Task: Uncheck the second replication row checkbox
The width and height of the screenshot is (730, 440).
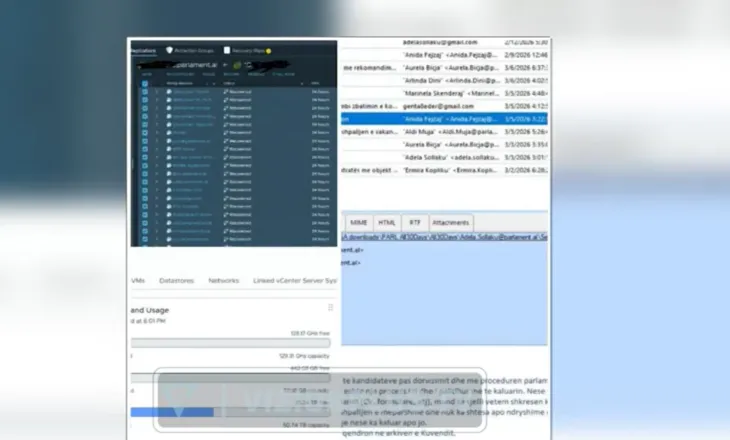Action: point(145,100)
